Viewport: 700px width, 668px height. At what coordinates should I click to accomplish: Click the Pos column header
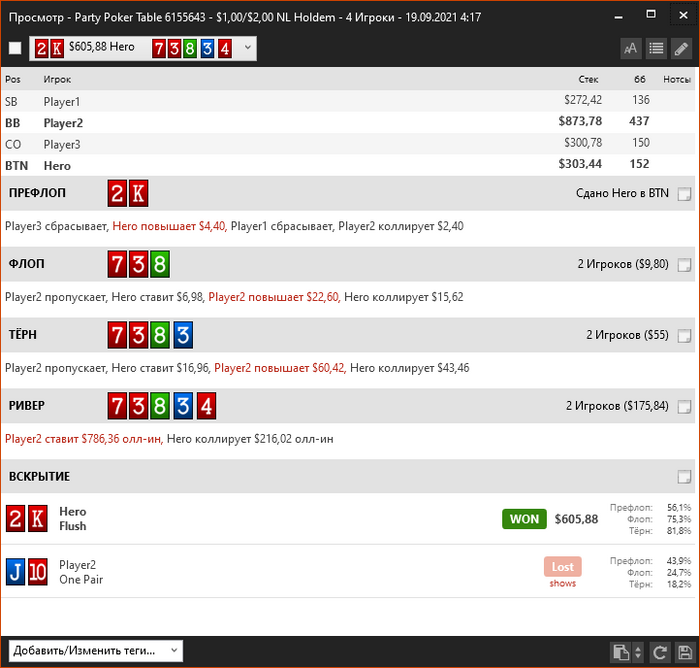tap(13, 79)
